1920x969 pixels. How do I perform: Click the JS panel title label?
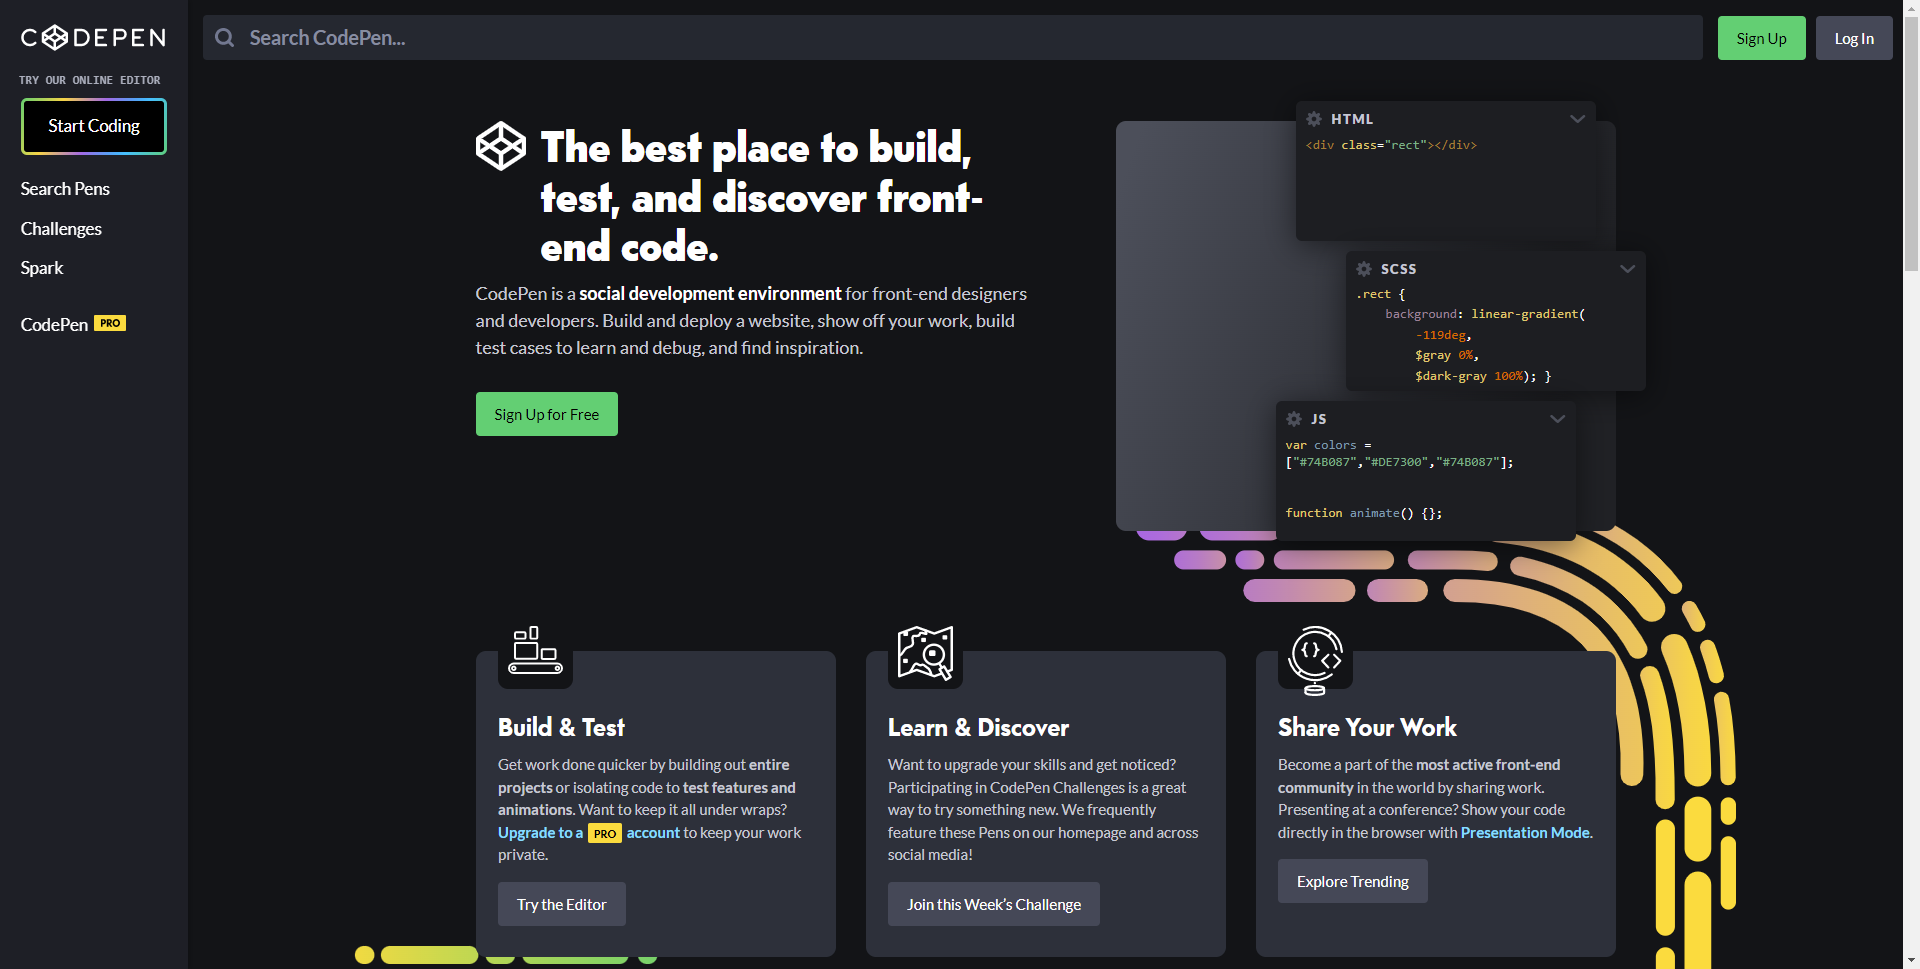tap(1319, 419)
